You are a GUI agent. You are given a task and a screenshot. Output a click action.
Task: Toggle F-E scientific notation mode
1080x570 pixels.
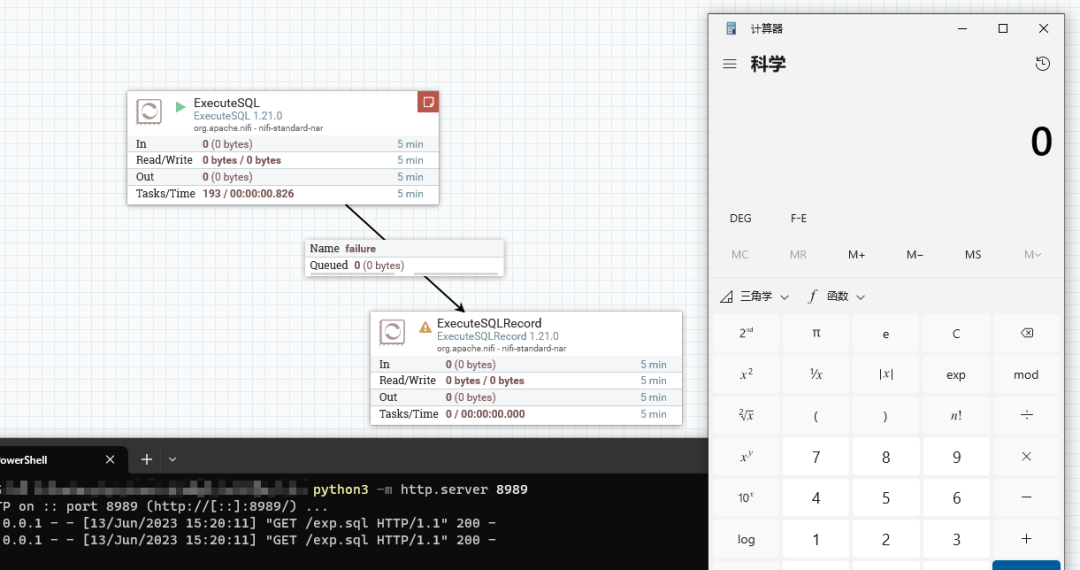pos(798,218)
